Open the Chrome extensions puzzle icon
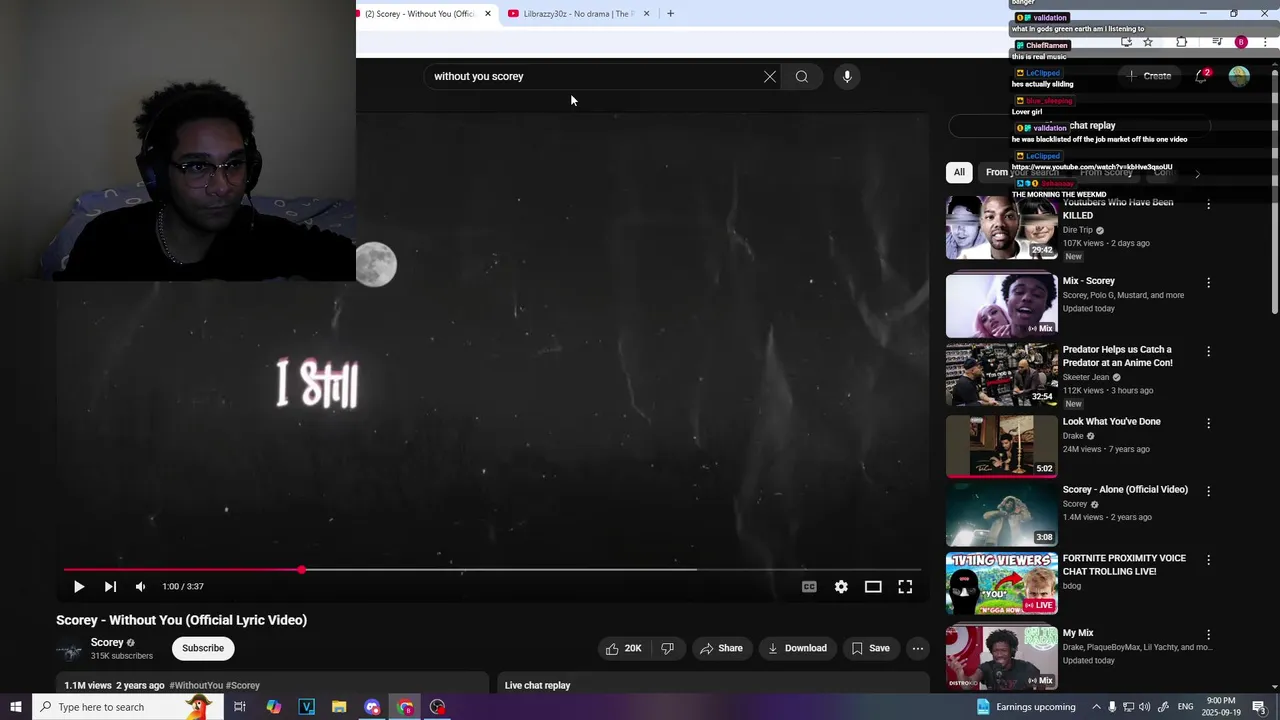This screenshot has height=720, width=1280. pos(1182,42)
